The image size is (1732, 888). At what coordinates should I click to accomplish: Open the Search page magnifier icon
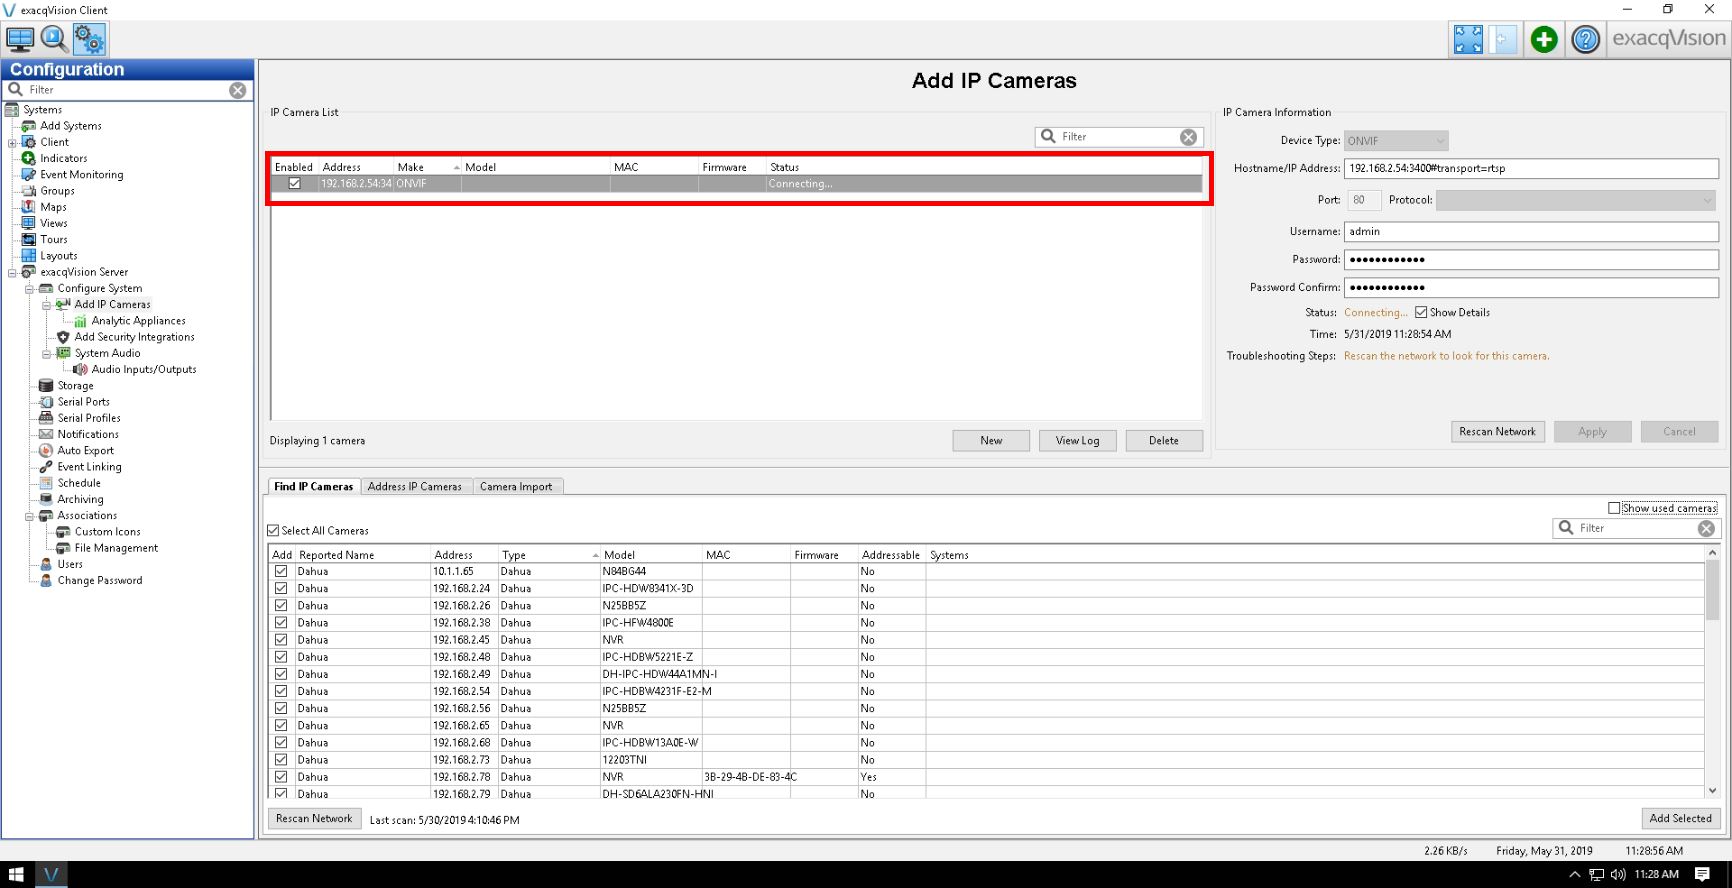pos(54,39)
